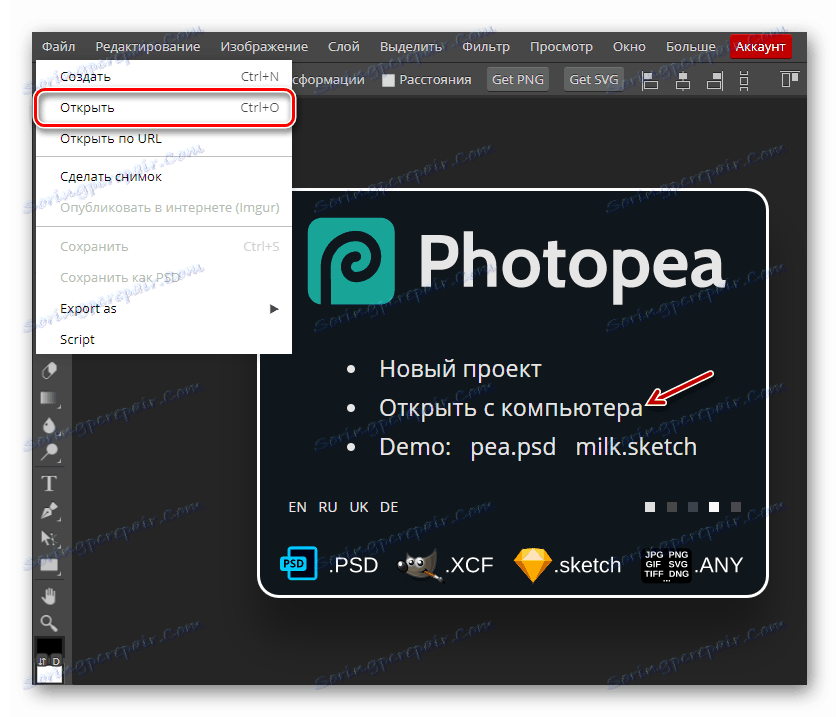Select the Blur droplet tool
Viewport: 839px width, 717px height.
(x=49, y=425)
